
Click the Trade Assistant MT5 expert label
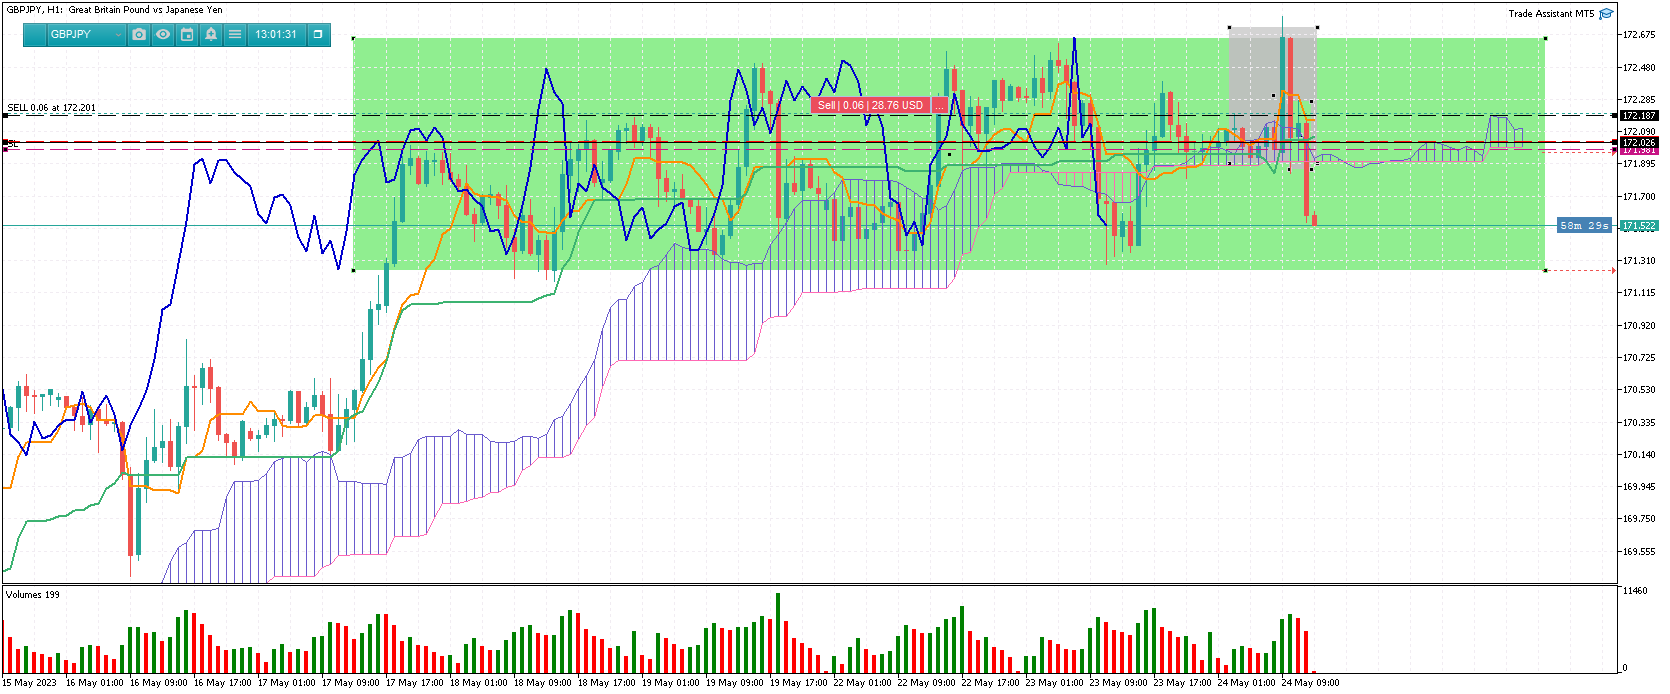pyautogui.click(x=1551, y=13)
